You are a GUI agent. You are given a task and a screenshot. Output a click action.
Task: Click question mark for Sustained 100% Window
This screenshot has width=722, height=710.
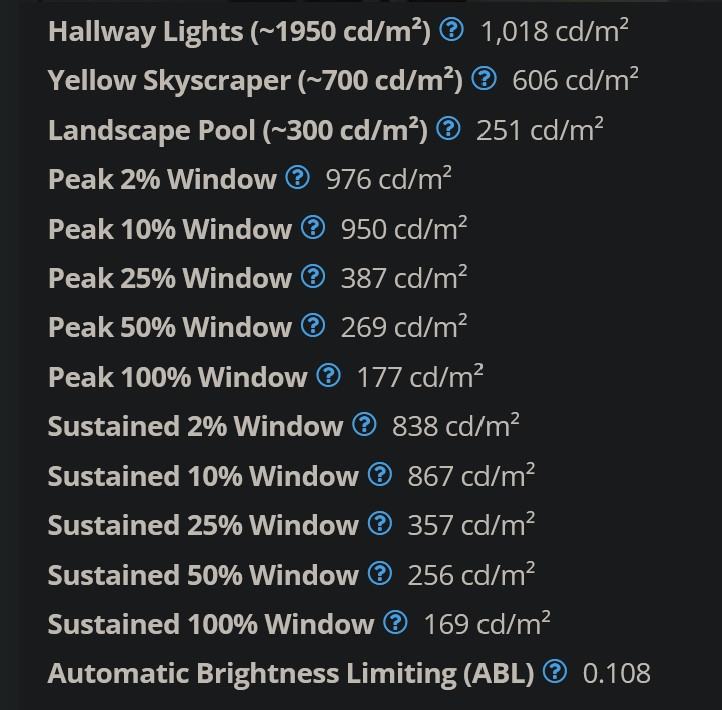coord(396,623)
